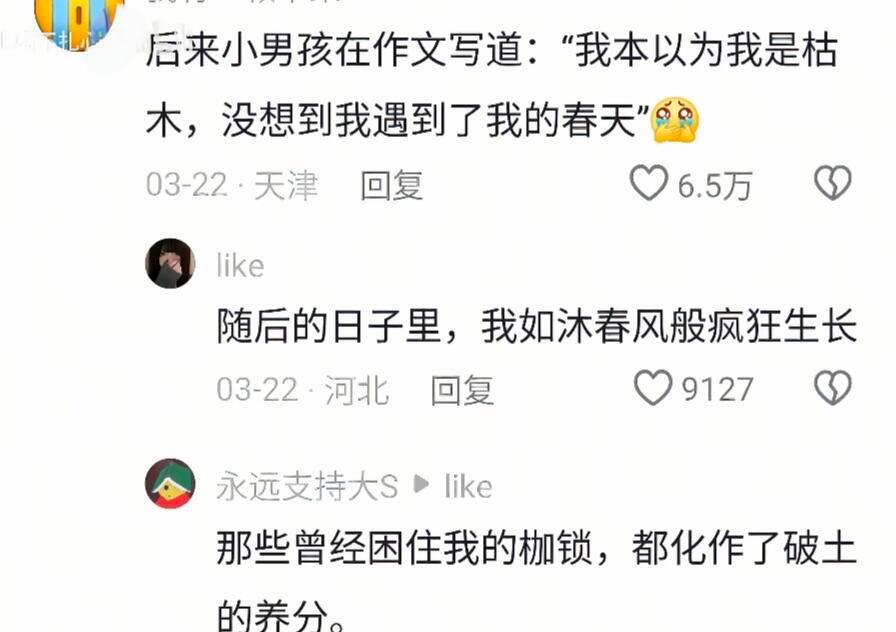The height and width of the screenshot is (632, 896).
Task: Select comment starting with 那些曾经困住我的枷锁
Action: coord(537,580)
